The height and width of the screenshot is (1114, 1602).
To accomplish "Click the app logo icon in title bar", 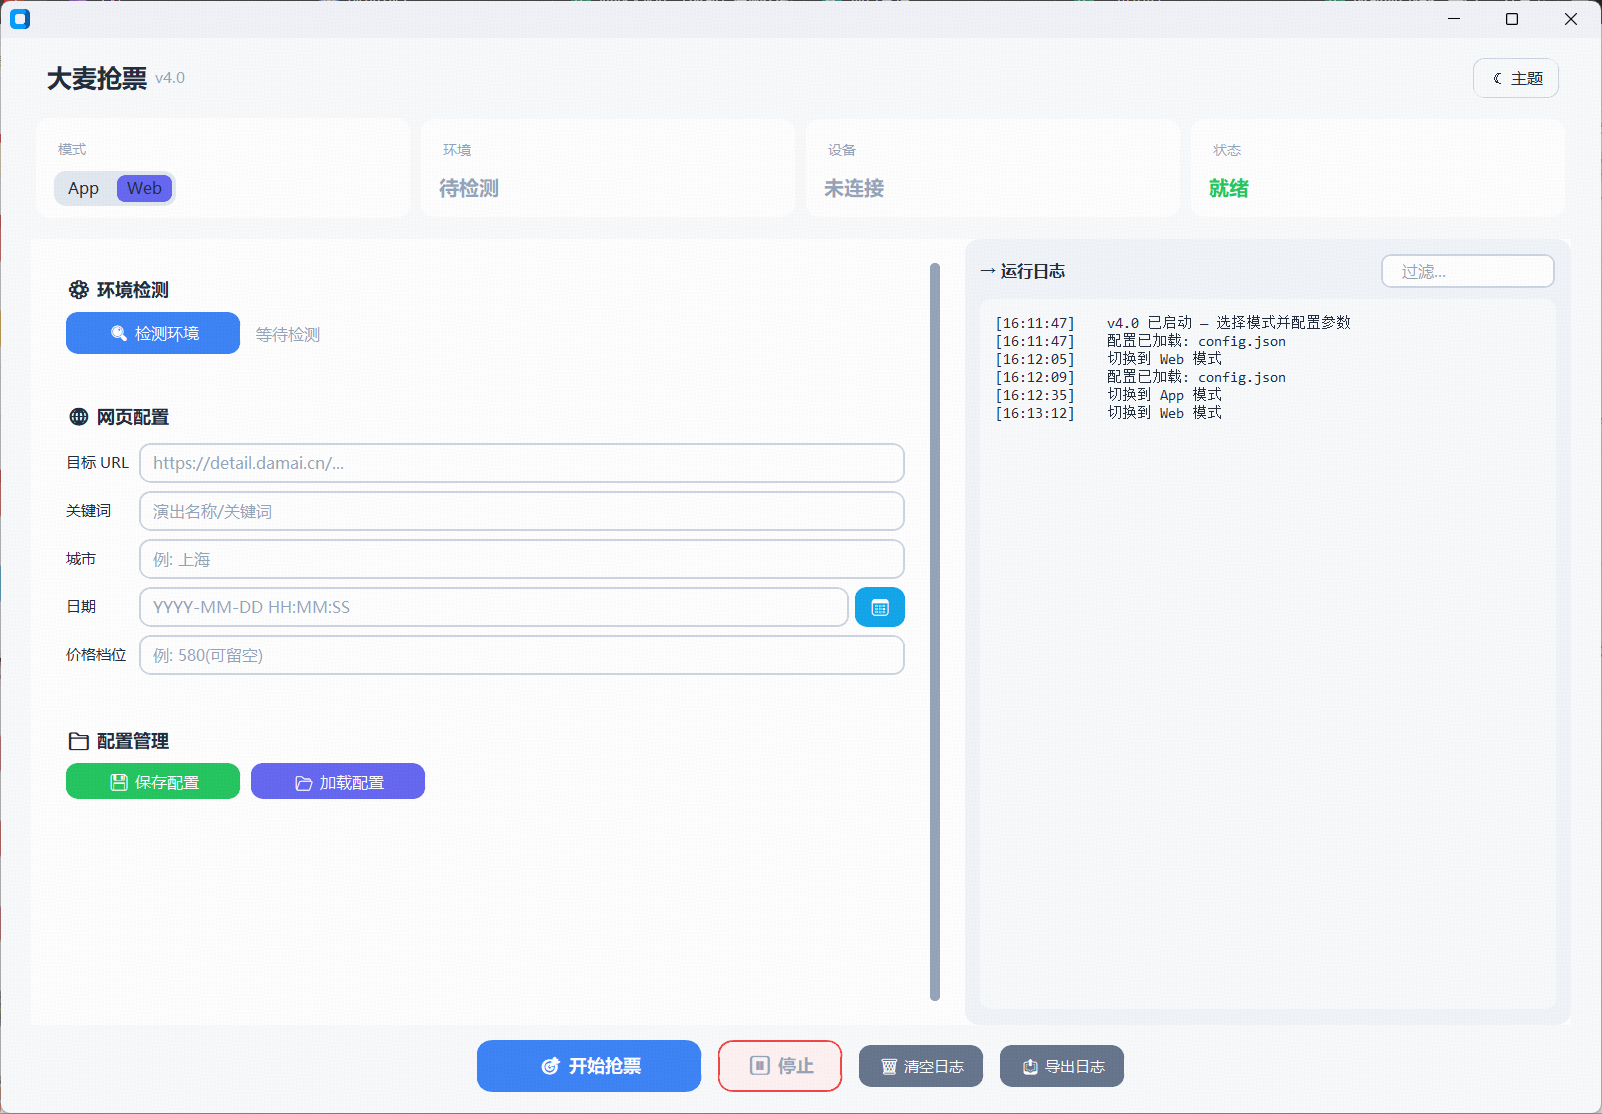I will (x=20, y=19).
